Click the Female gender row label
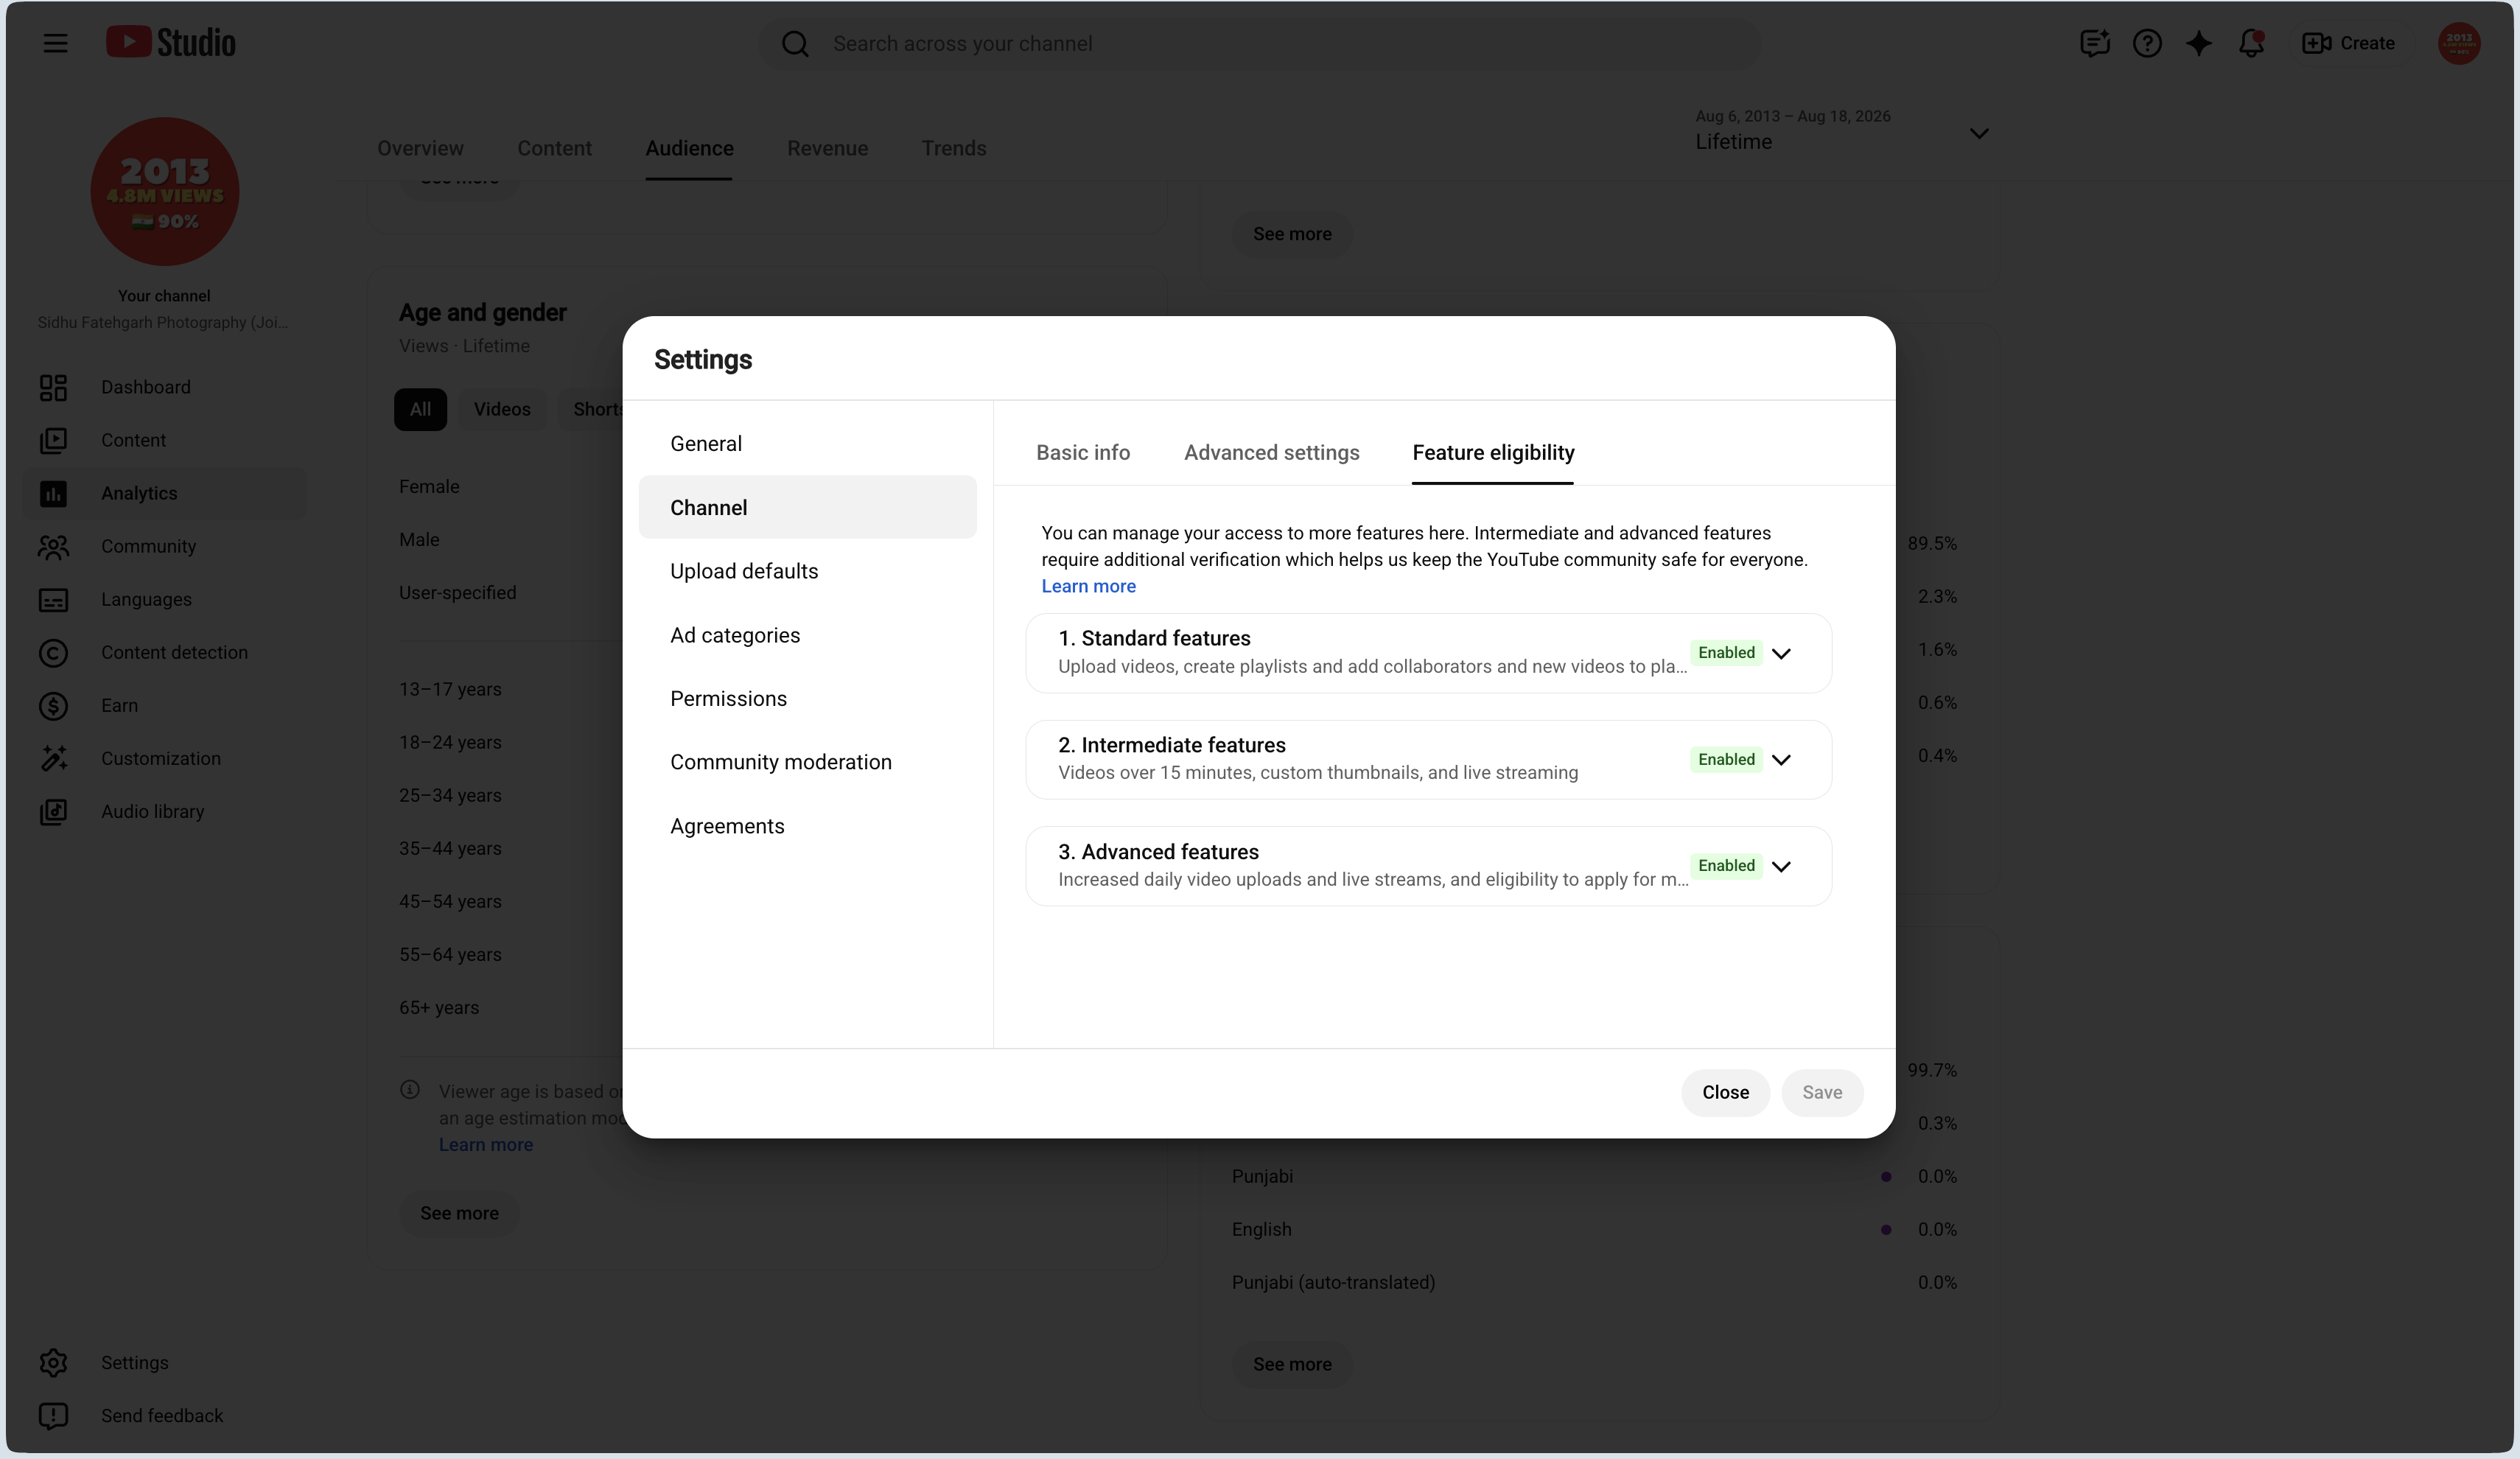Viewport: 2520px width, 1459px height. pyautogui.click(x=429, y=486)
